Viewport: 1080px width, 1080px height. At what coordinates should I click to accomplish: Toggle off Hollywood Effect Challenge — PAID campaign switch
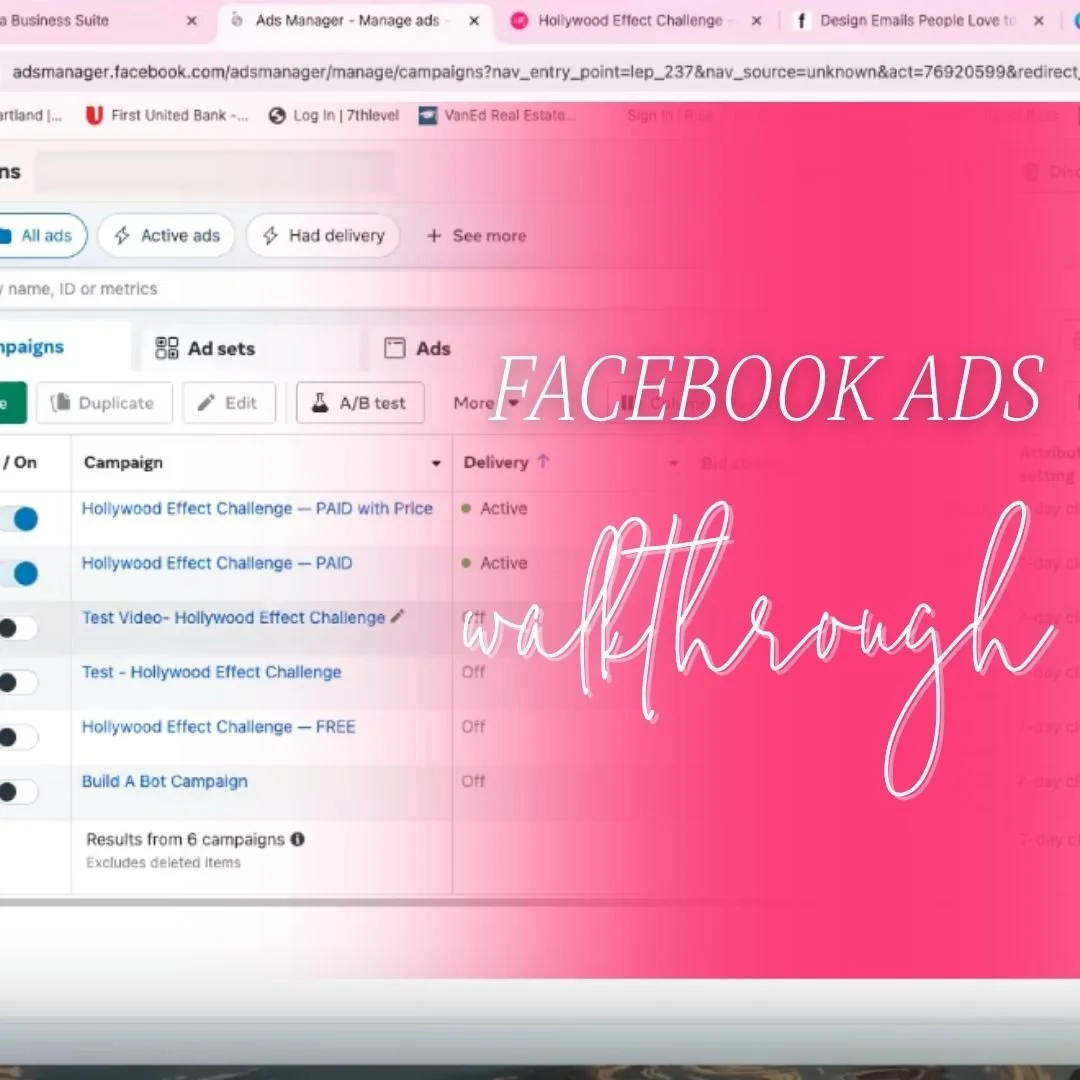tap(19, 573)
